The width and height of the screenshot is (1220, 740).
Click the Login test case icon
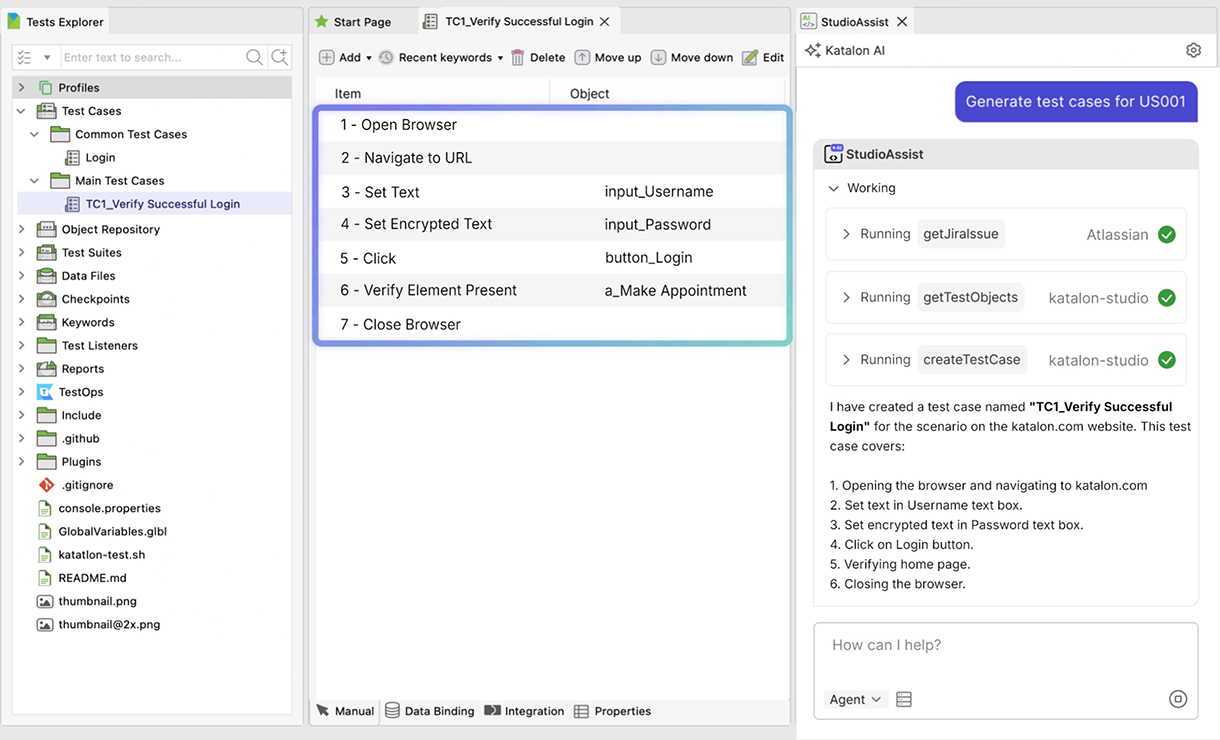tap(72, 158)
